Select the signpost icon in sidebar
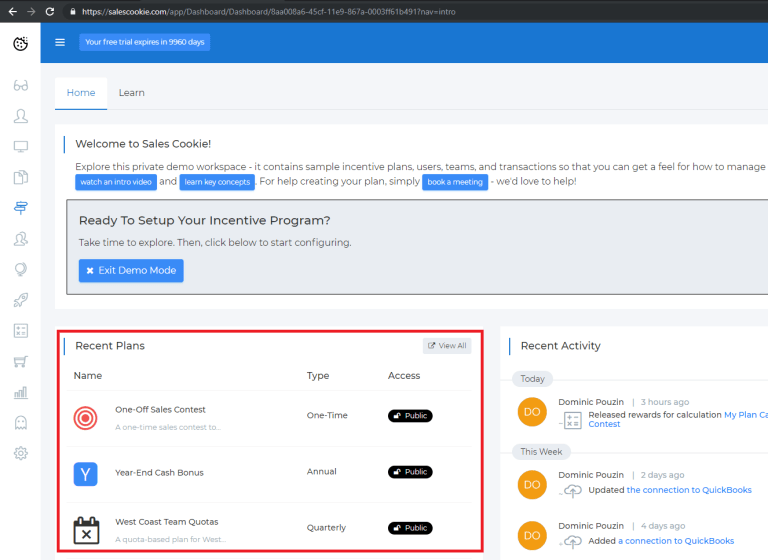Screen dimensions: 768x560 (20, 208)
